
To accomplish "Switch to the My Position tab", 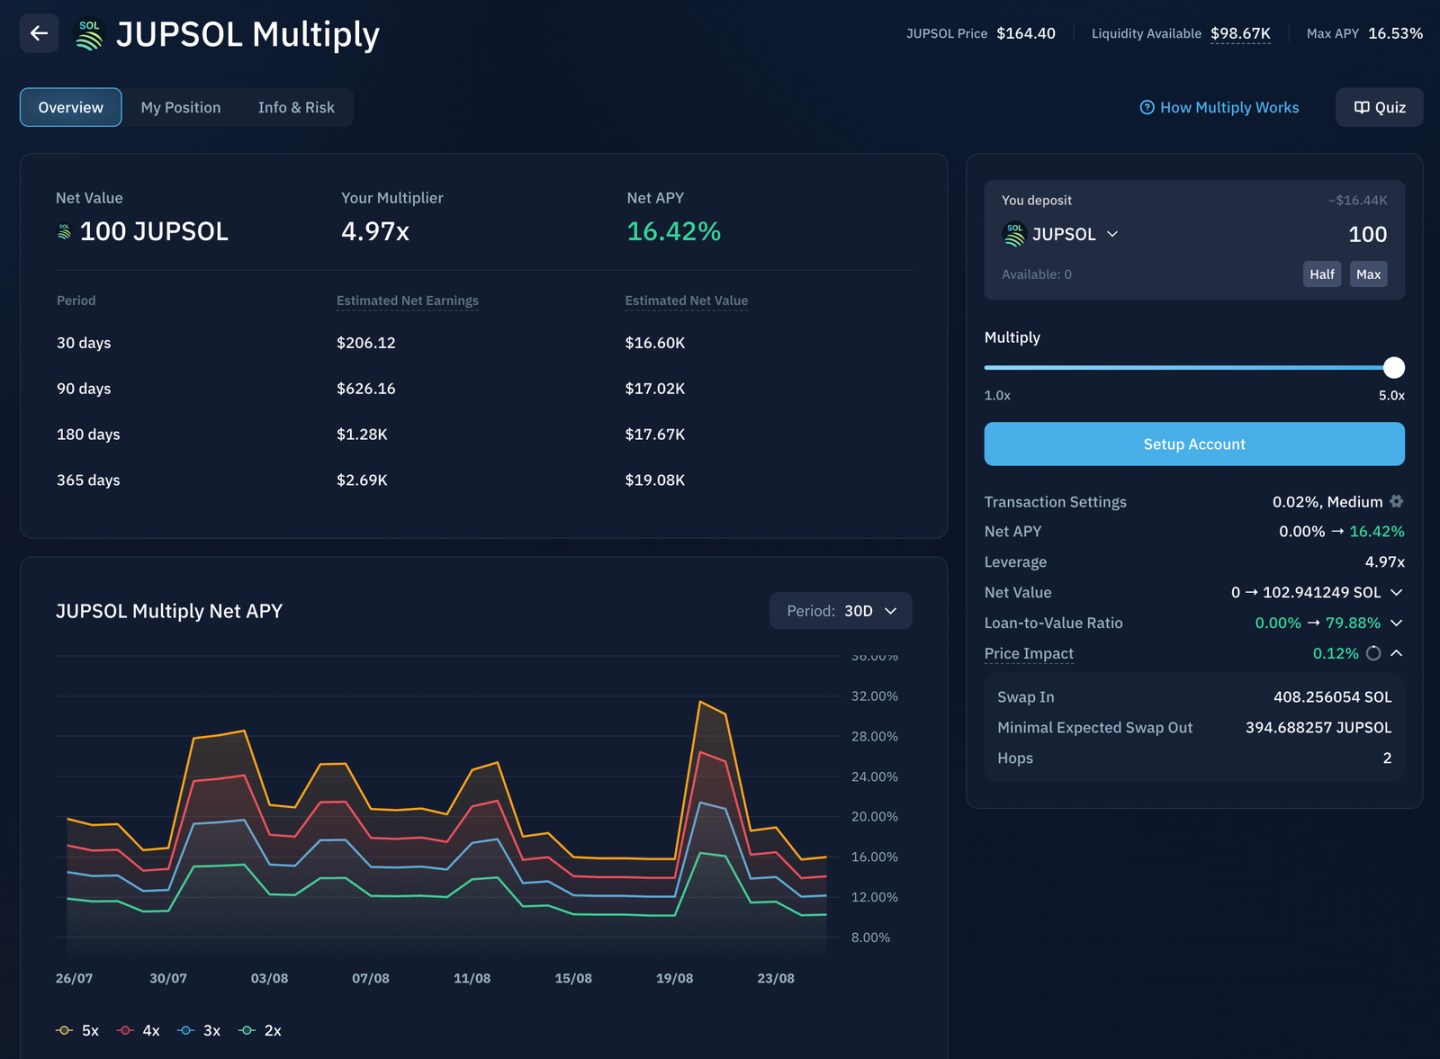I will [x=181, y=107].
